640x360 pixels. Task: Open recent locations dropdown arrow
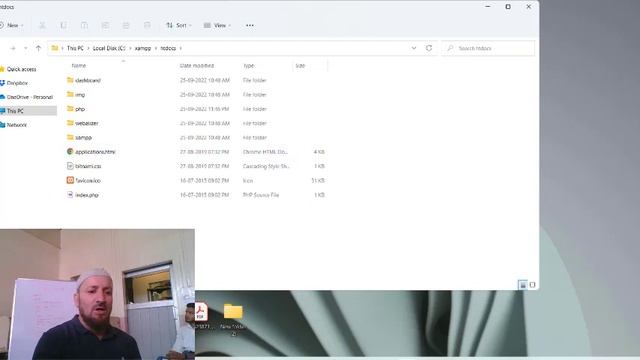tap(26, 48)
